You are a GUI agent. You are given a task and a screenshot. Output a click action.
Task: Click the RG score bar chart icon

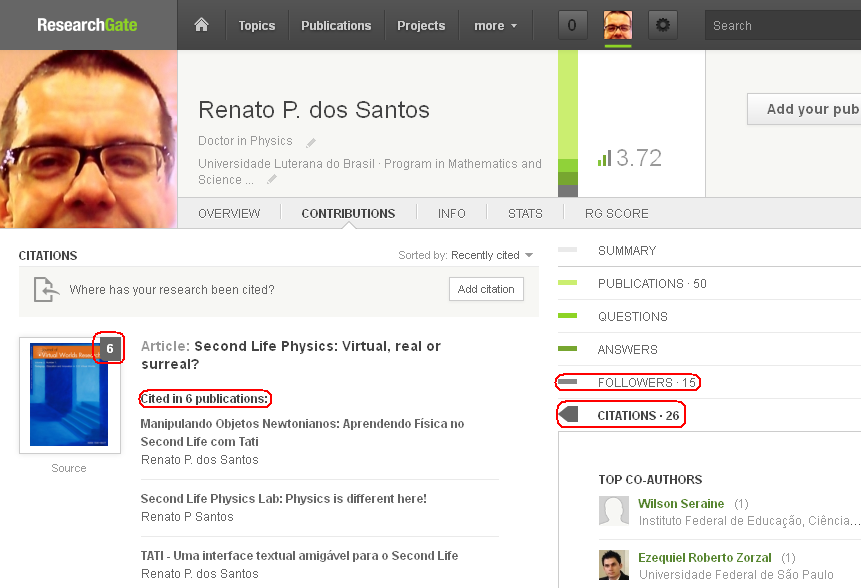pyautogui.click(x=604, y=158)
